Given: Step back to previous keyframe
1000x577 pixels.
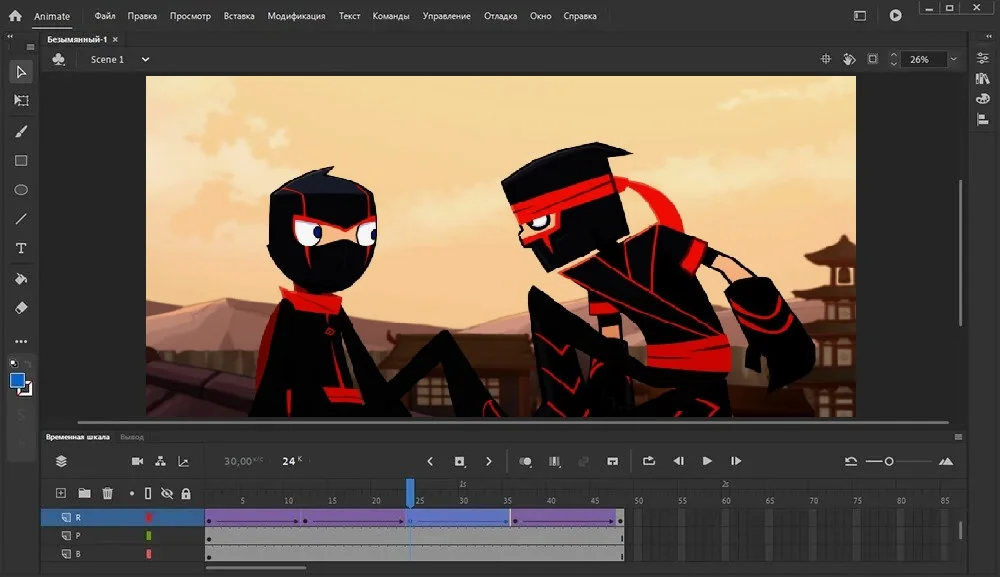Looking at the screenshot, I should pyautogui.click(x=430, y=461).
